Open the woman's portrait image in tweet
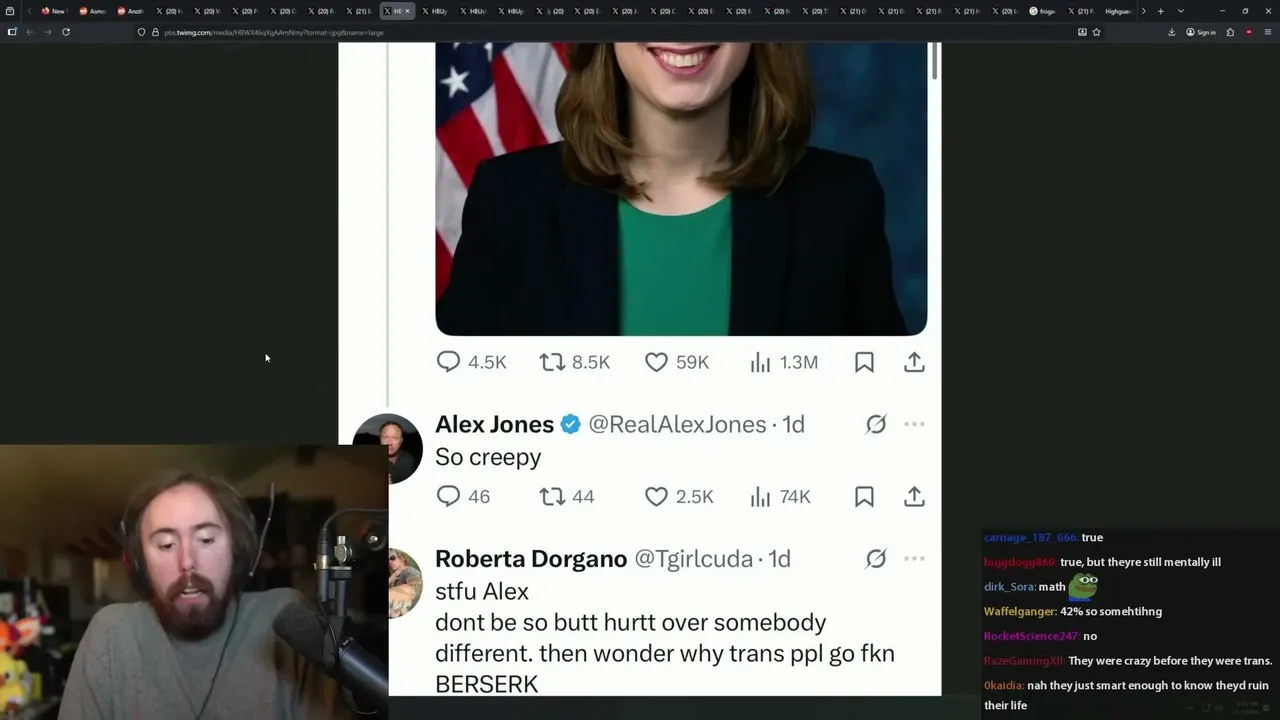 681,189
